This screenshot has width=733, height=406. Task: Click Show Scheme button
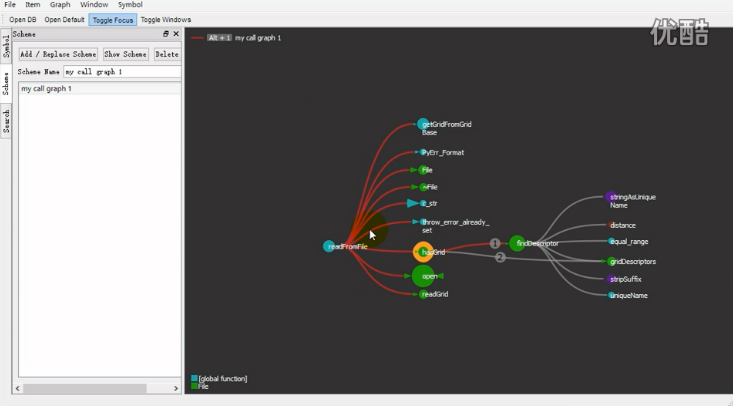tap(125, 54)
